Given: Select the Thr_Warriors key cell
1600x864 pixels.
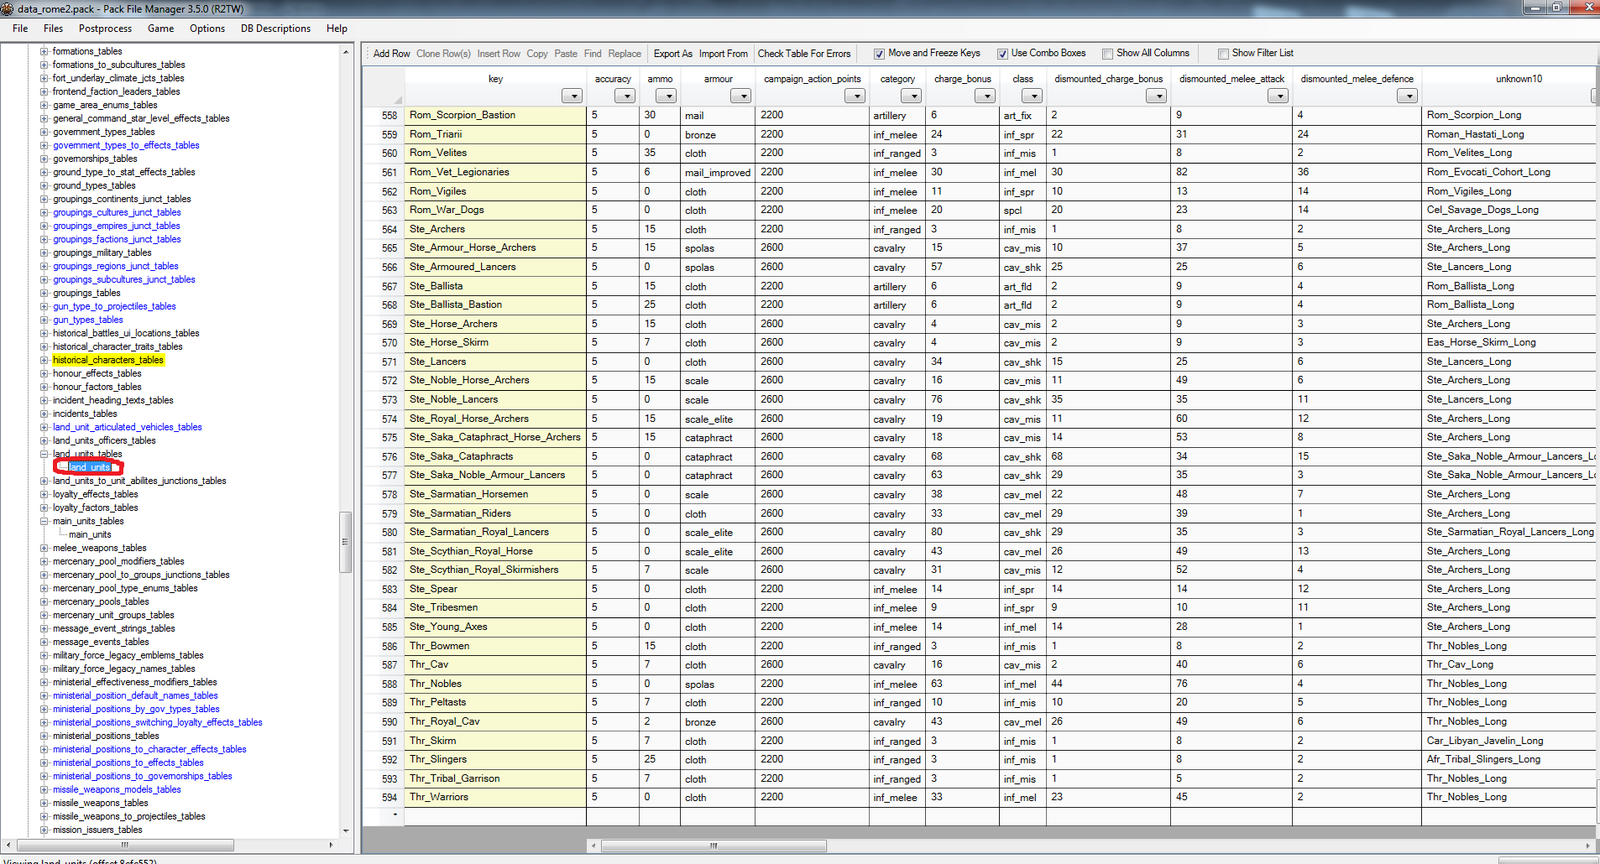Looking at the screenshot, I should click(496, 798).
